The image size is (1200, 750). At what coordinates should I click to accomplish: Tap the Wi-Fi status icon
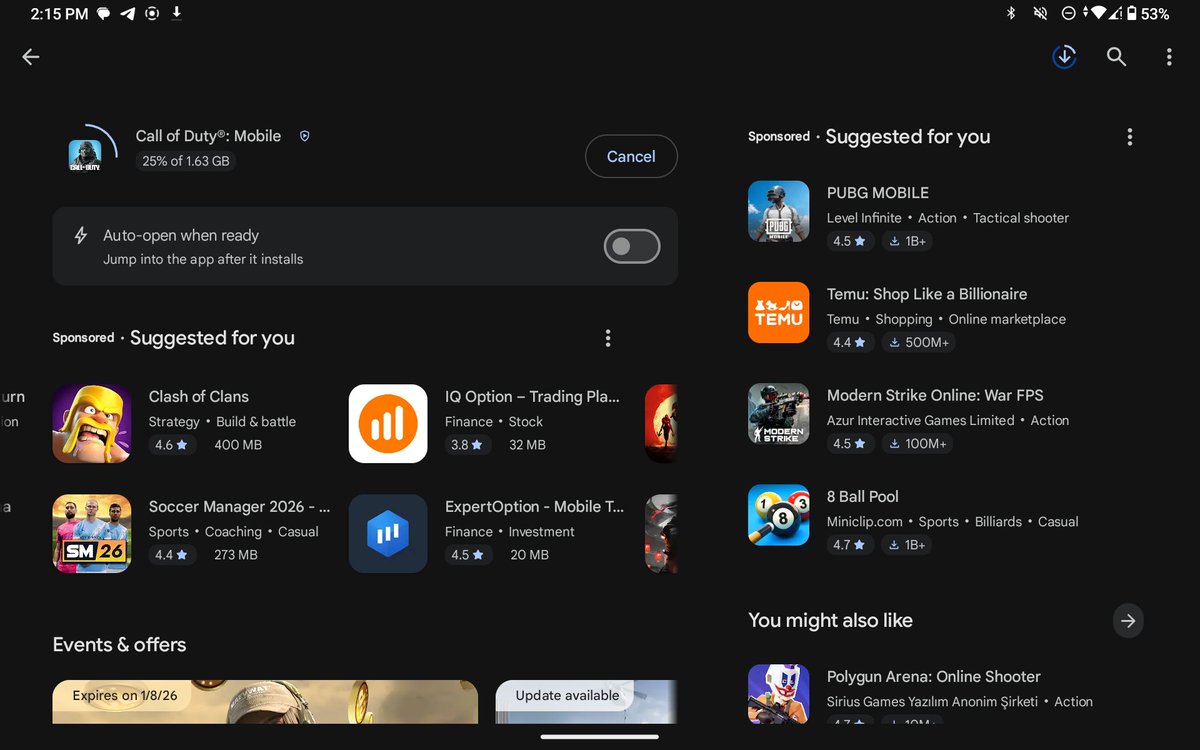[1099, 14]
